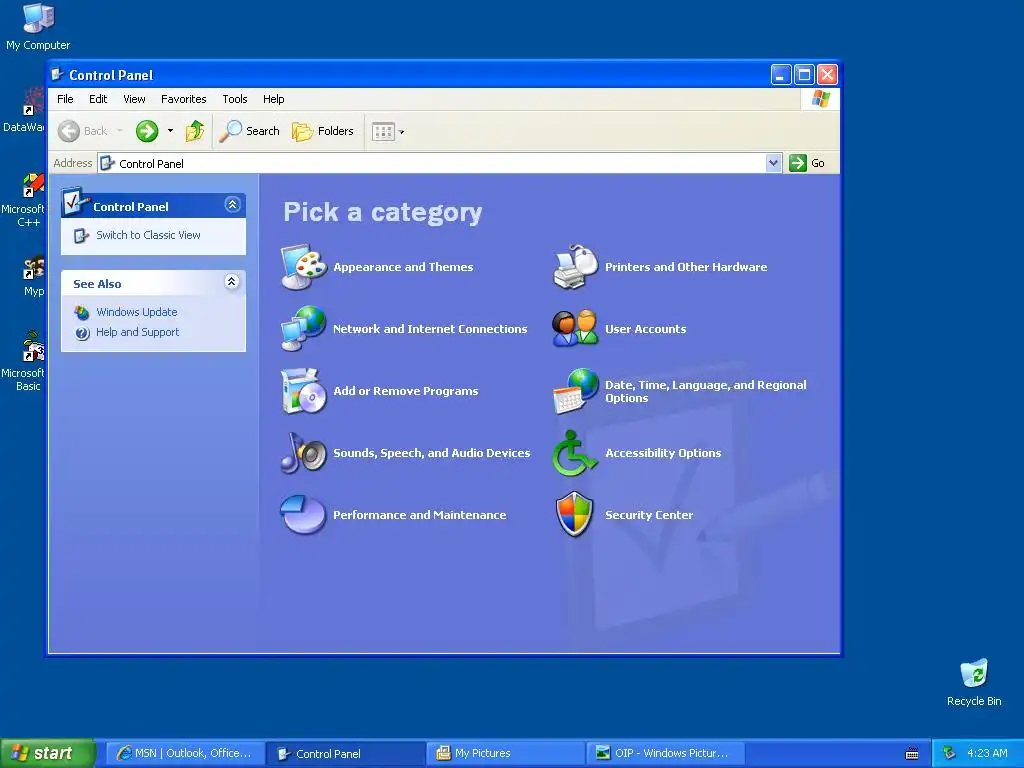The image size is (1024, 768).
Task: Open Security Center shield icon
Action: tap(575, 515)
